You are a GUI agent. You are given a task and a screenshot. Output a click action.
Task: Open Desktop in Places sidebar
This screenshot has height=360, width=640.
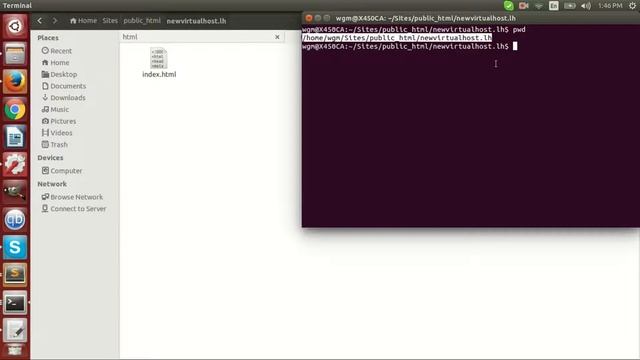pos(59,74)
